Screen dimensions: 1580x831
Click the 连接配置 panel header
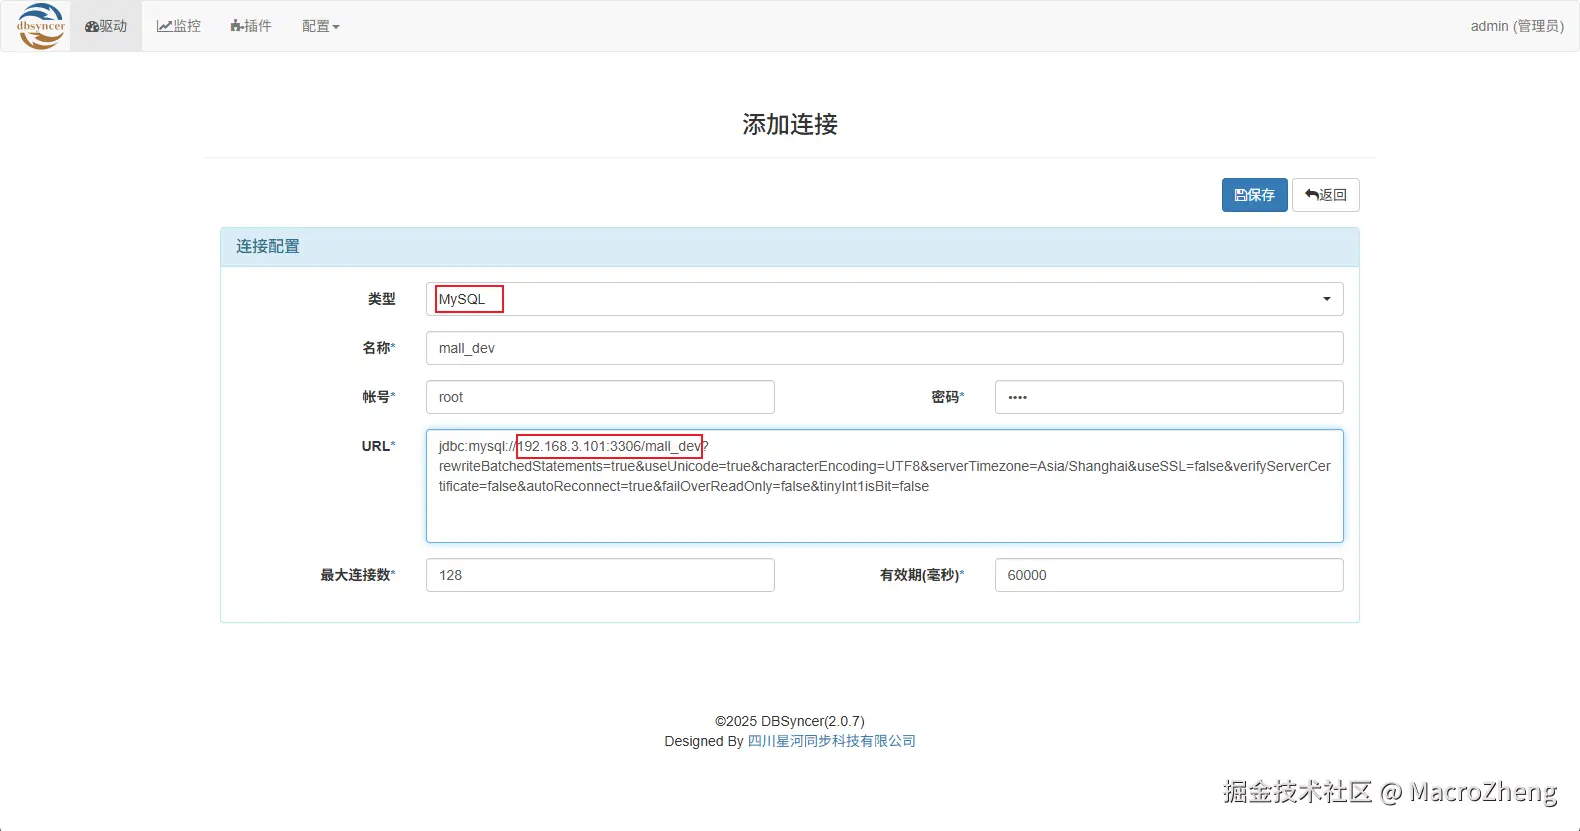coord(789,247)
